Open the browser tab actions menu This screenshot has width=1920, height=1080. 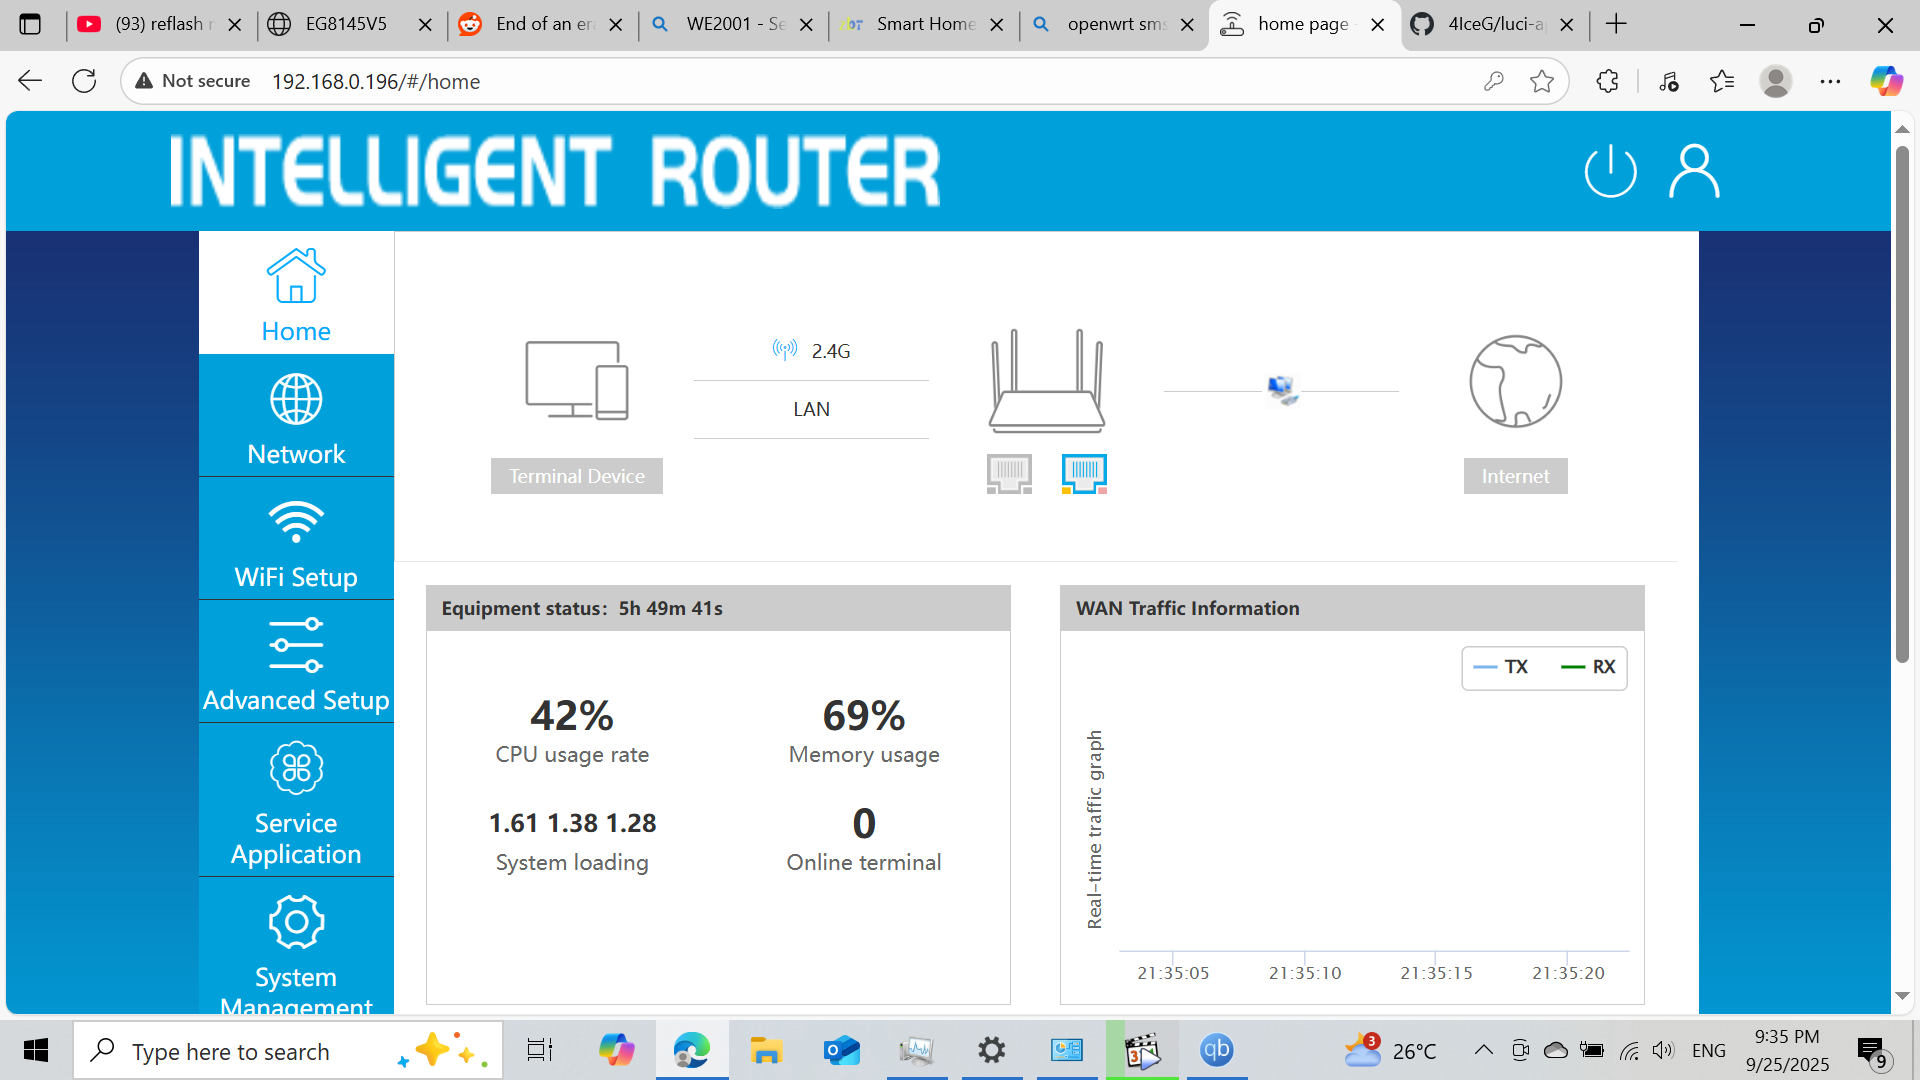[x=31, y=24]
